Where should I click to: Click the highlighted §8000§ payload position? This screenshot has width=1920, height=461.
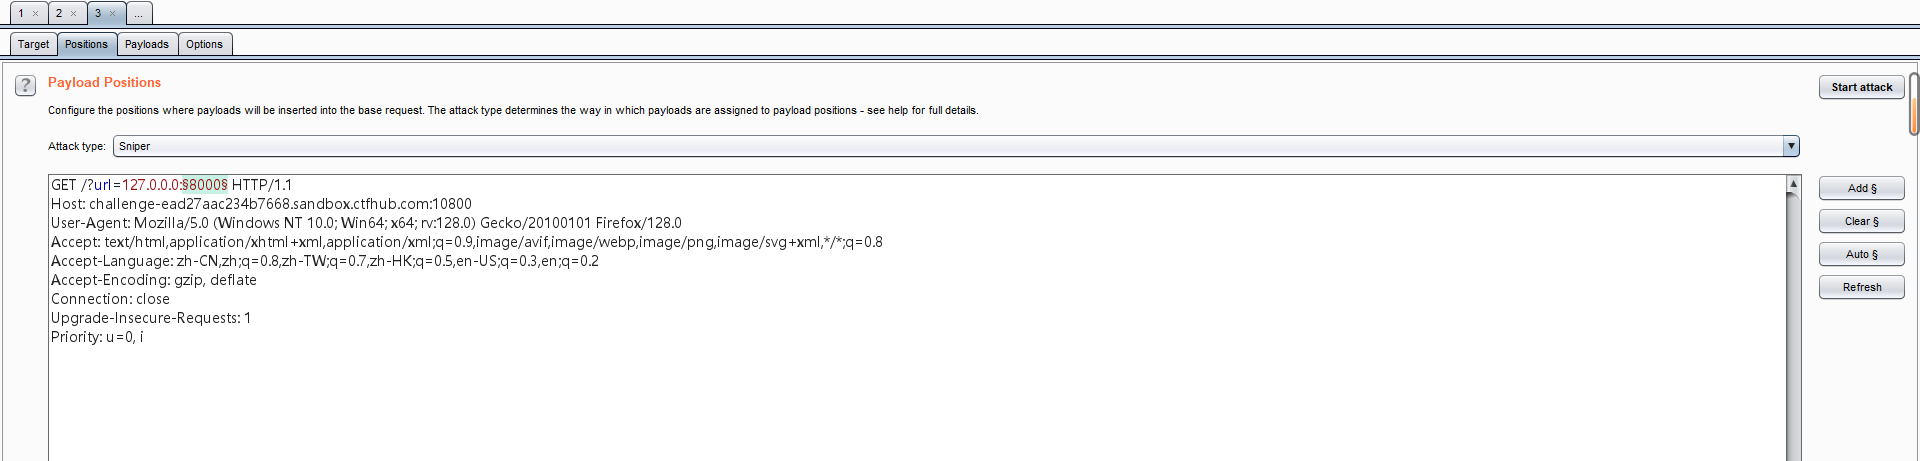pyautogui.click(x=205, y=185)
